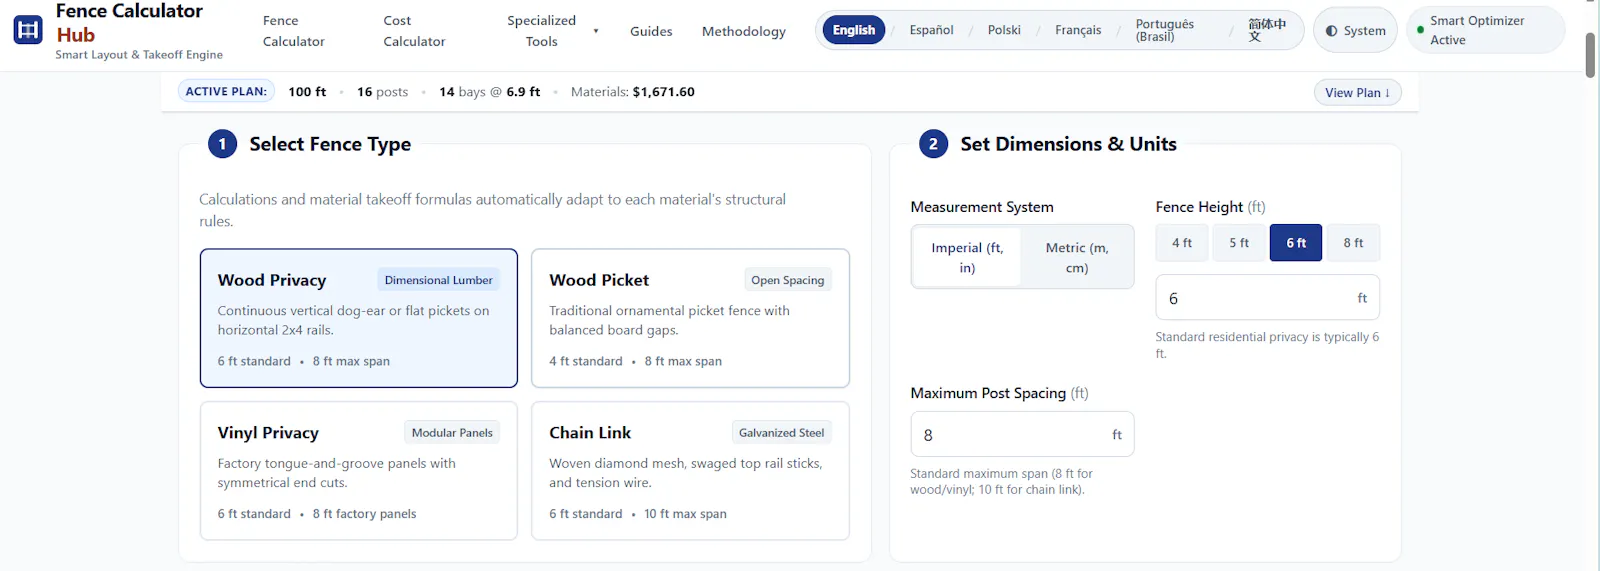The height and width of the screenshot is (571, 1600).
Task: Go to the Methodology page
Action: point(744,31)
